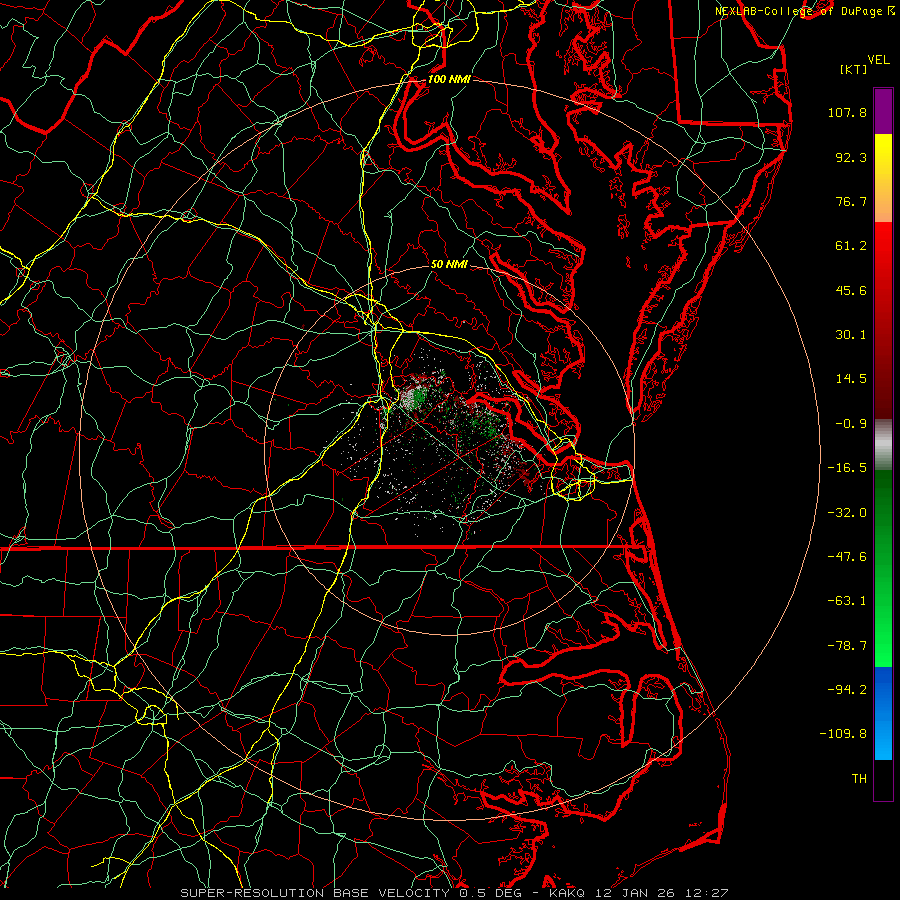Viewport: 900px width, 900px height.
Task: Select the 45.6 legend value
Action: pos(851,290)
